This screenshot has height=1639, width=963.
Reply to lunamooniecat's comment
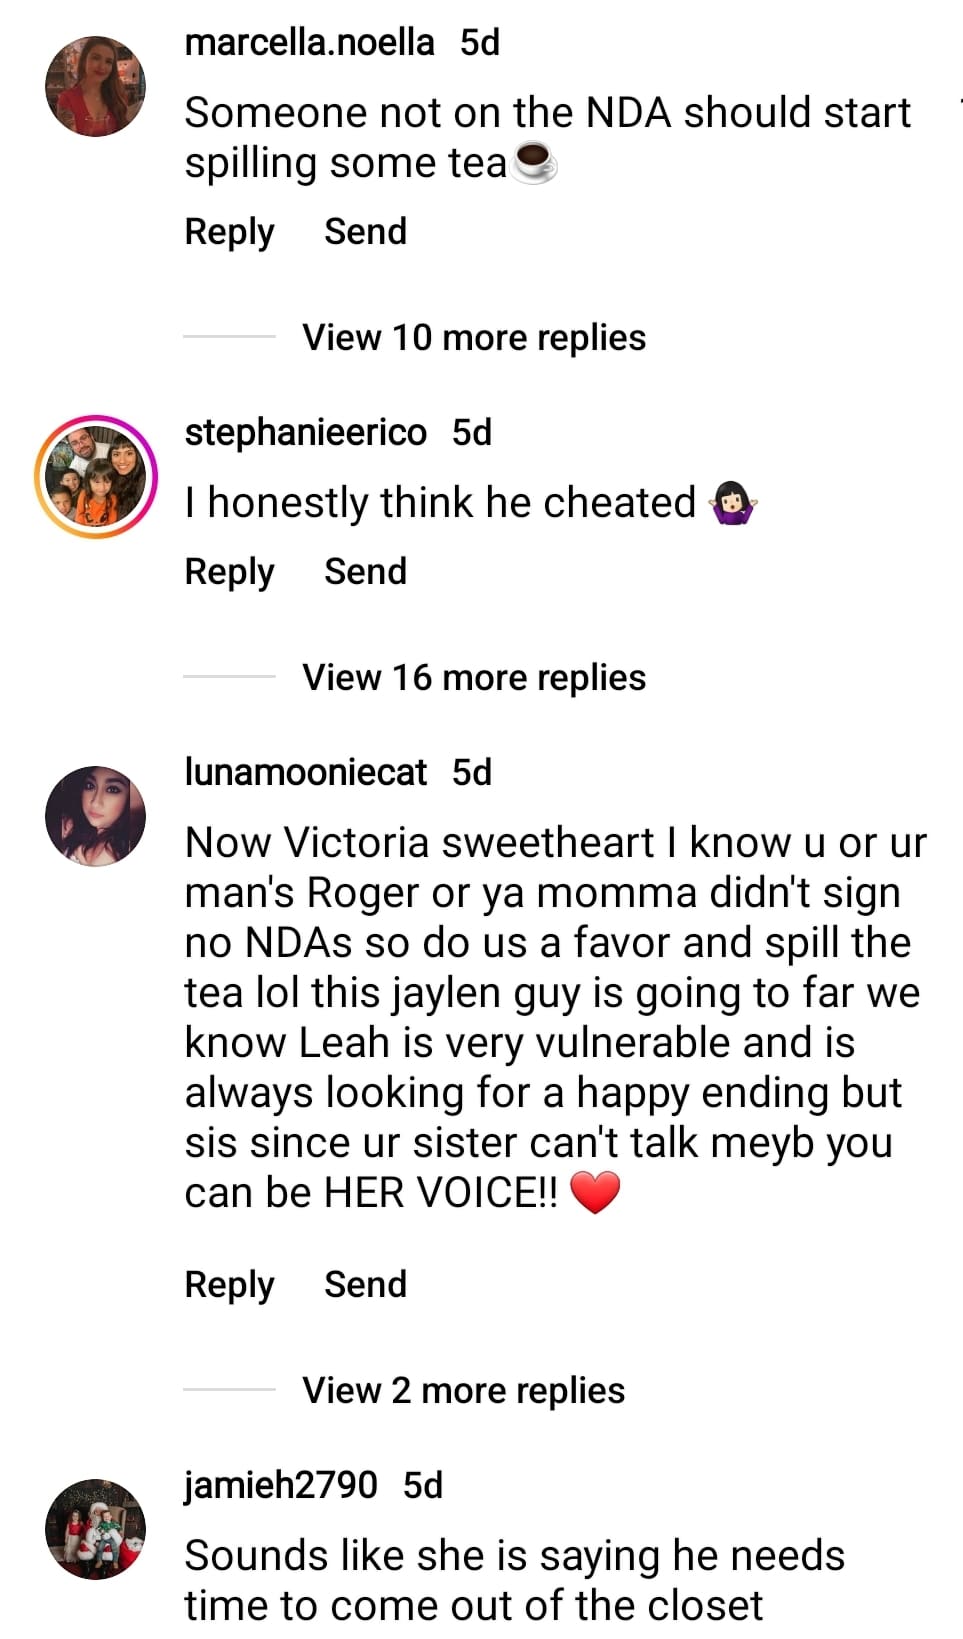[229, 1285]
